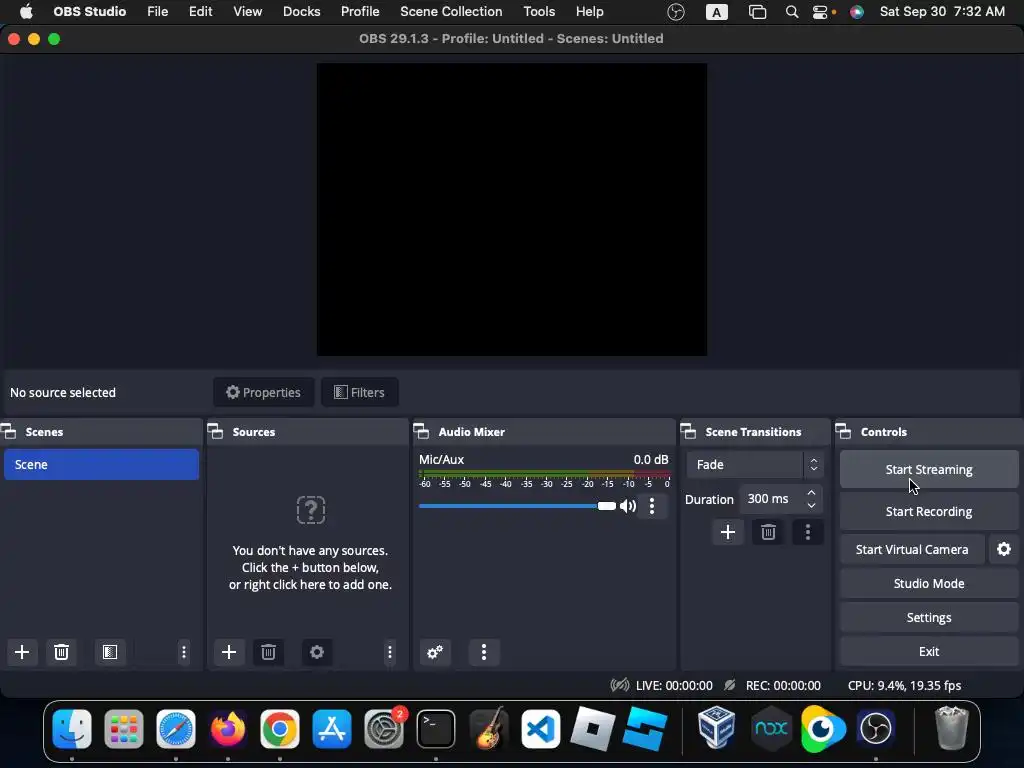Open VirtualBox from the Dock
1024x768 pixels.
[716, 727]
